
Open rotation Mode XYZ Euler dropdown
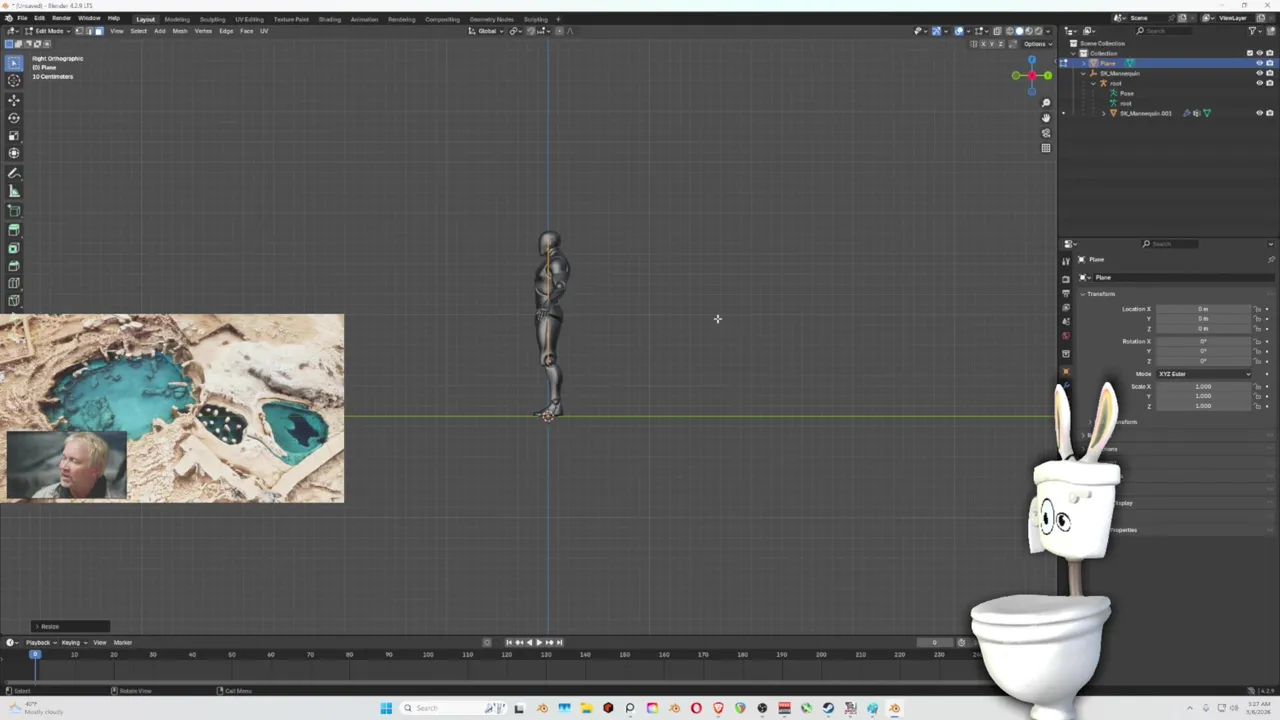1203,374
